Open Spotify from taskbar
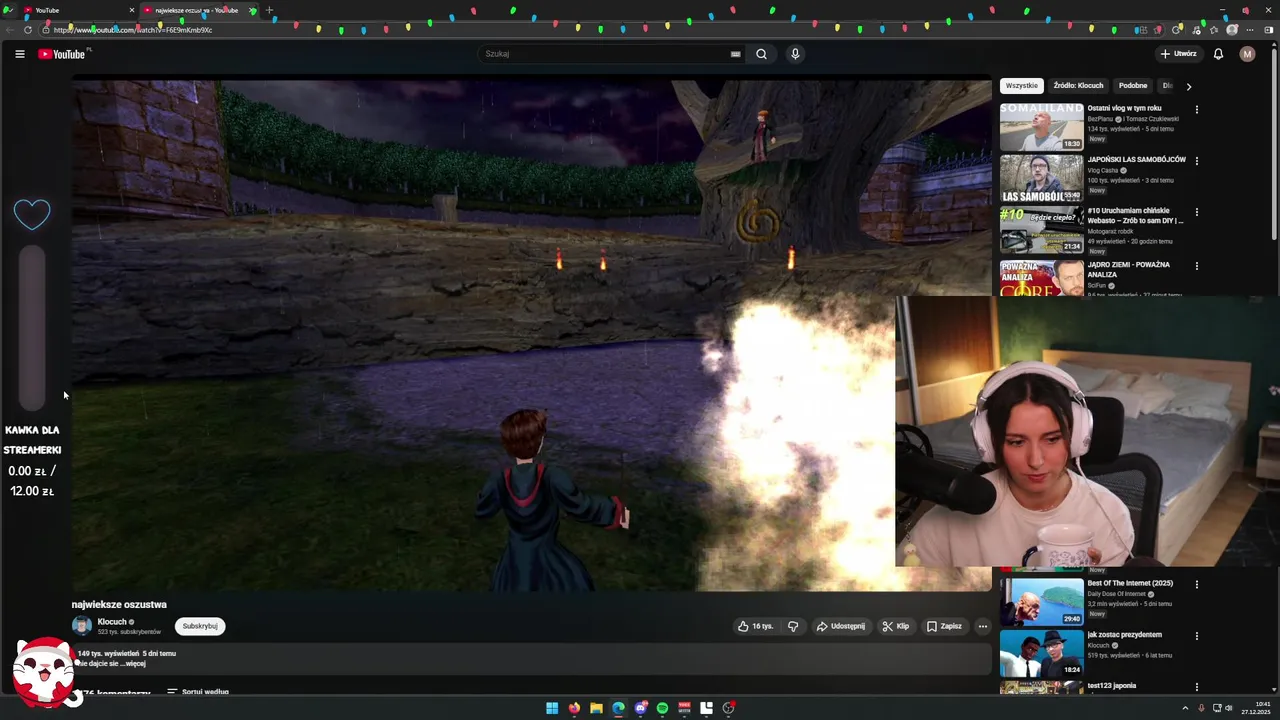Viewport: 1280px width, 720px height. click(662, 708)
